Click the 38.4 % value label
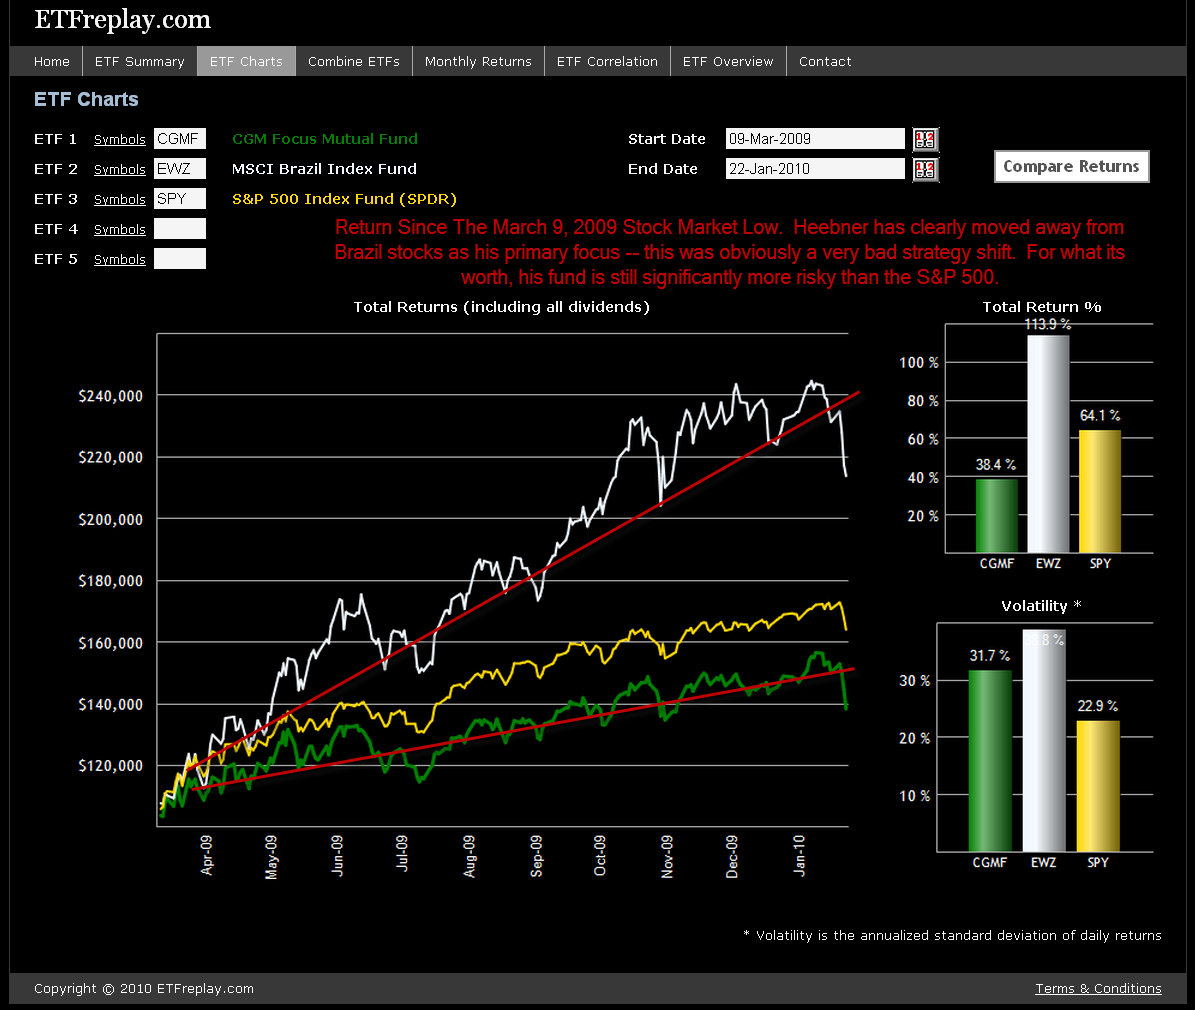The width and height of the screenshot is (1195, 1010). [996, 464]
